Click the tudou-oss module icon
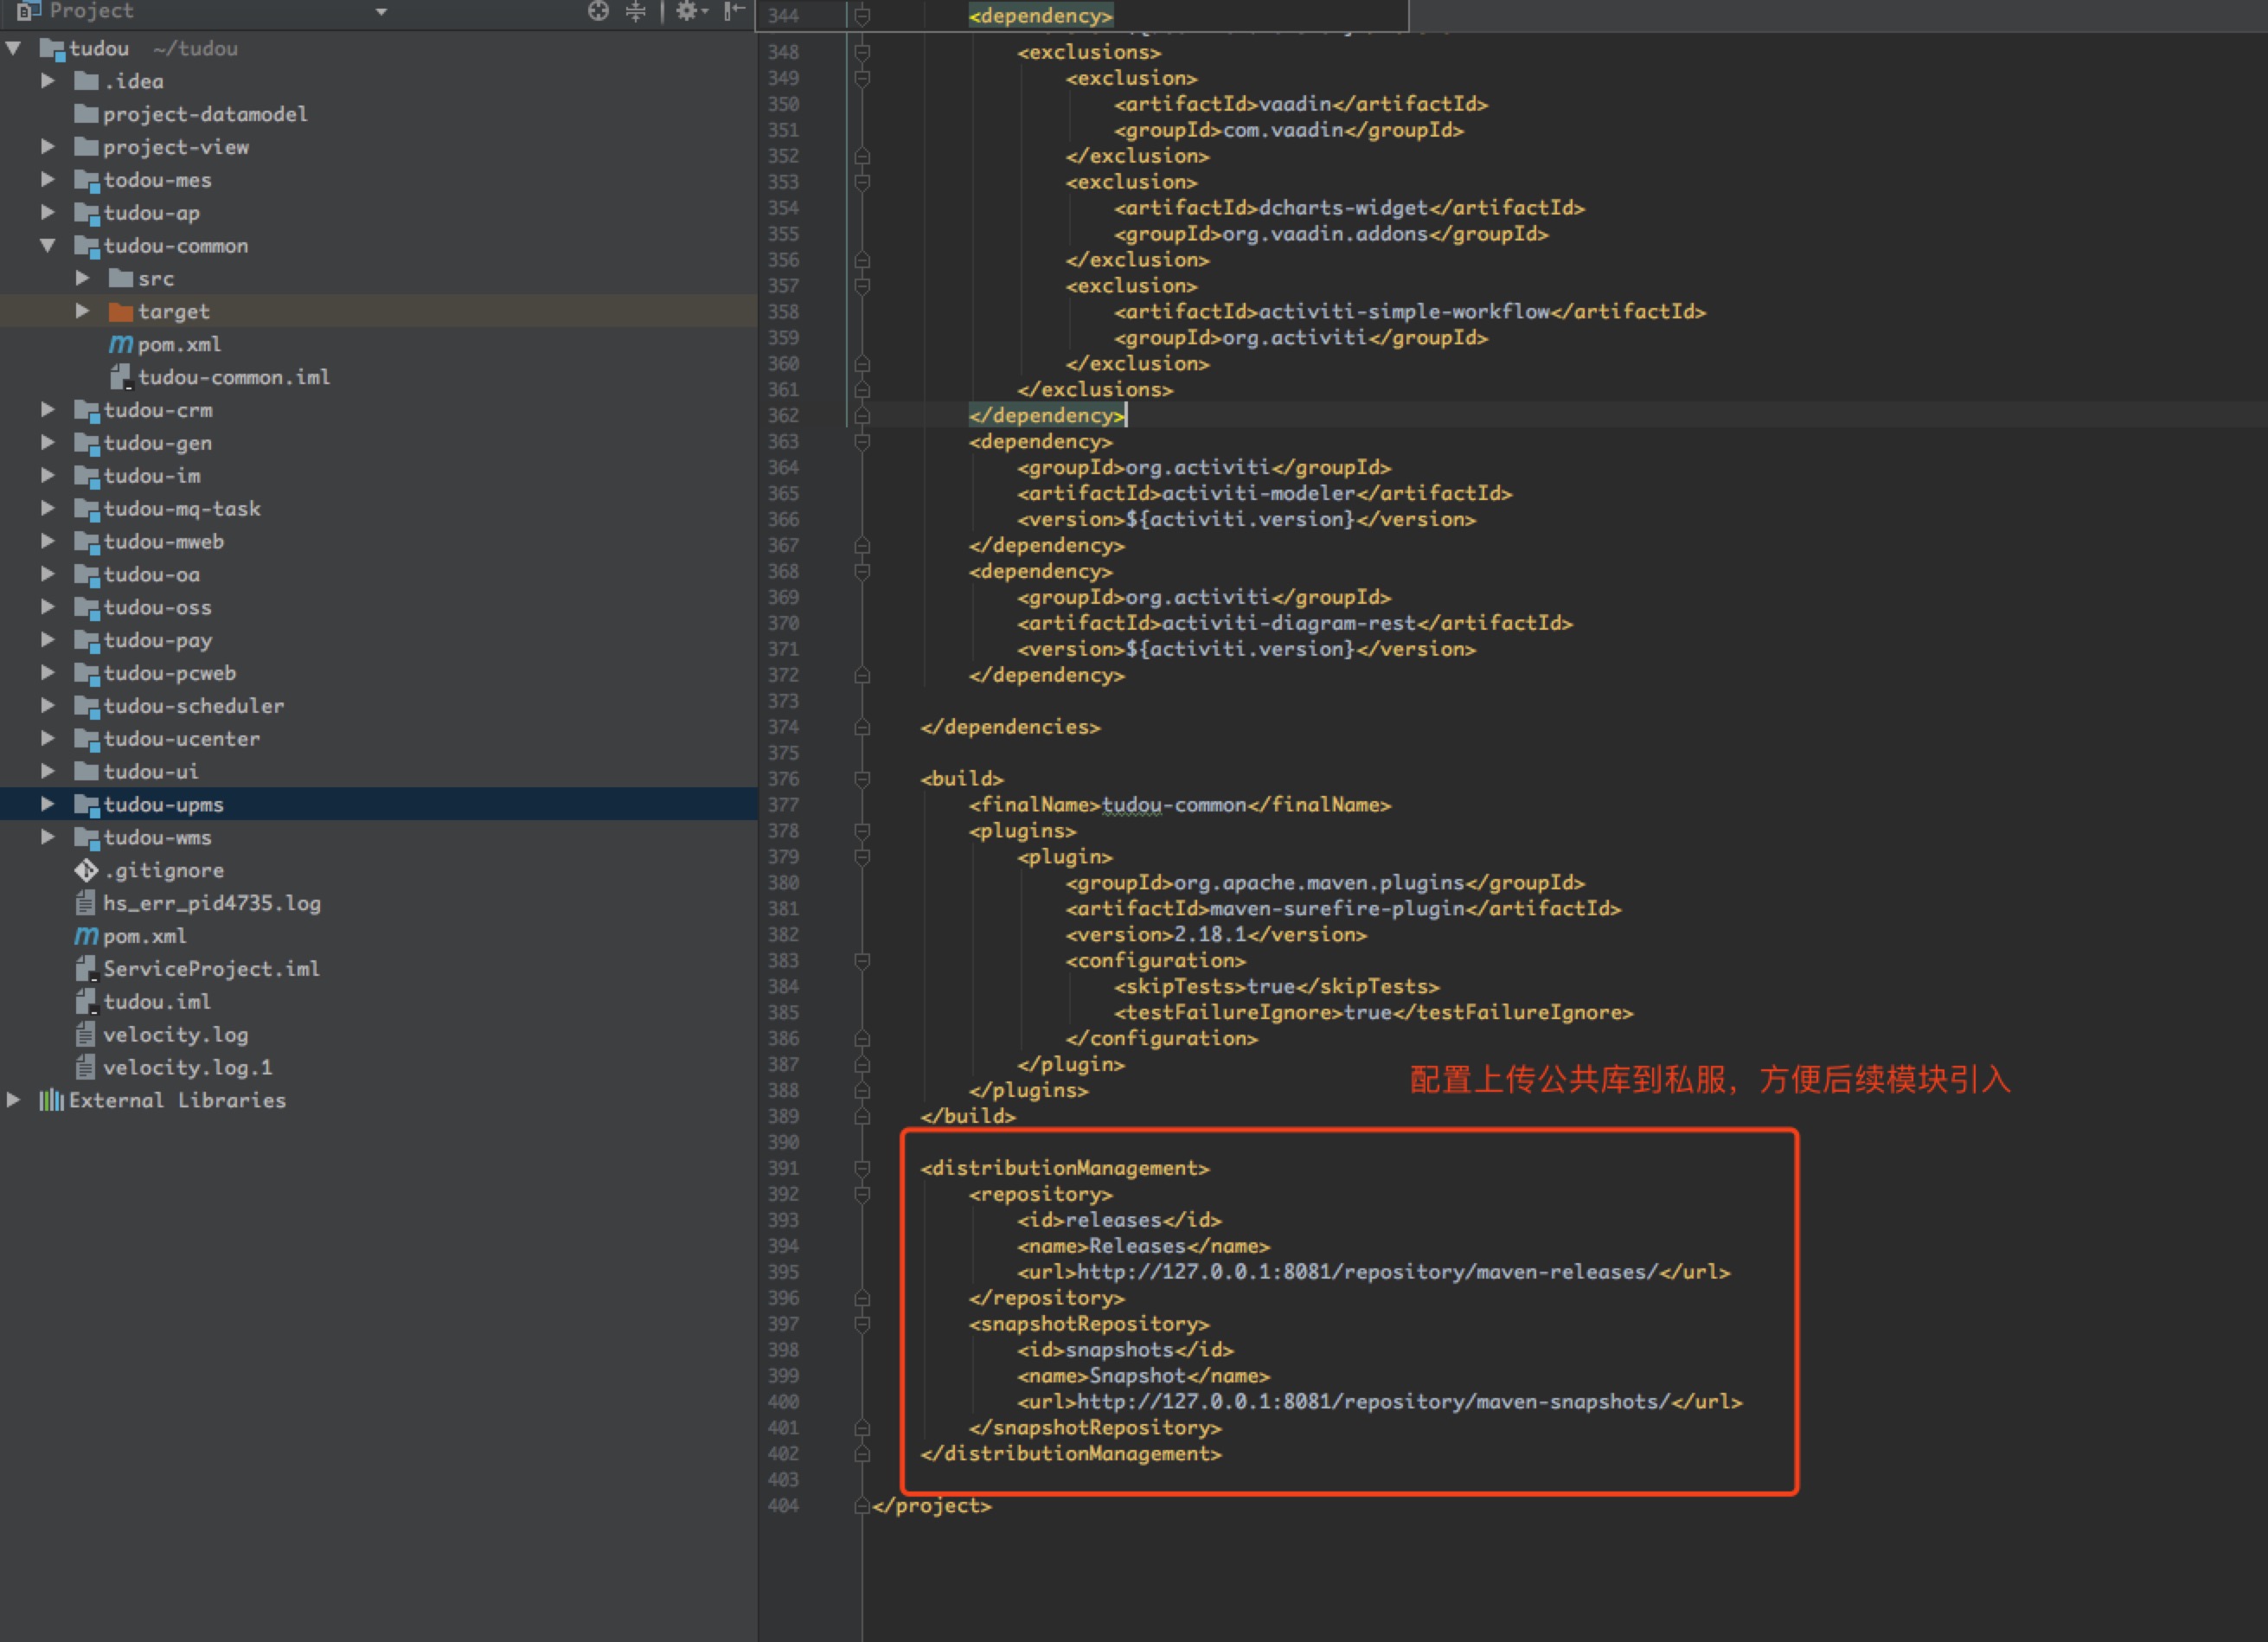 tap(87, 608)
